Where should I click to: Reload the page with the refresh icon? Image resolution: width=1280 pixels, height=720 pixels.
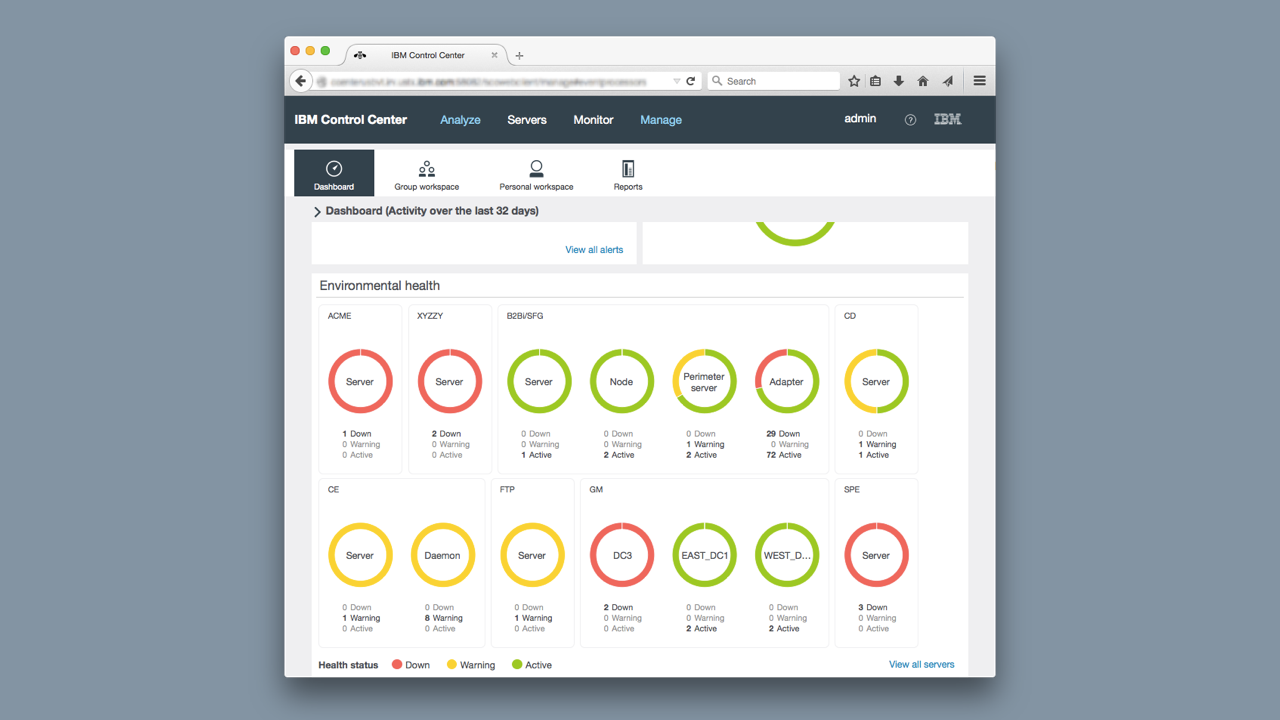[x=690, y=80]
